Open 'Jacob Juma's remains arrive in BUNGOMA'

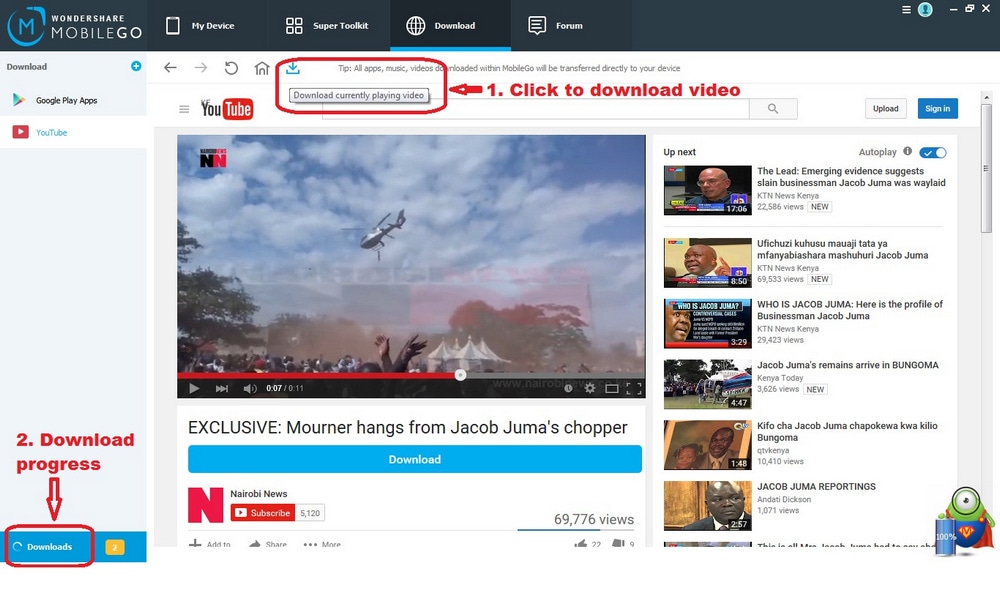pyautogui.click(x=848, y=365)
